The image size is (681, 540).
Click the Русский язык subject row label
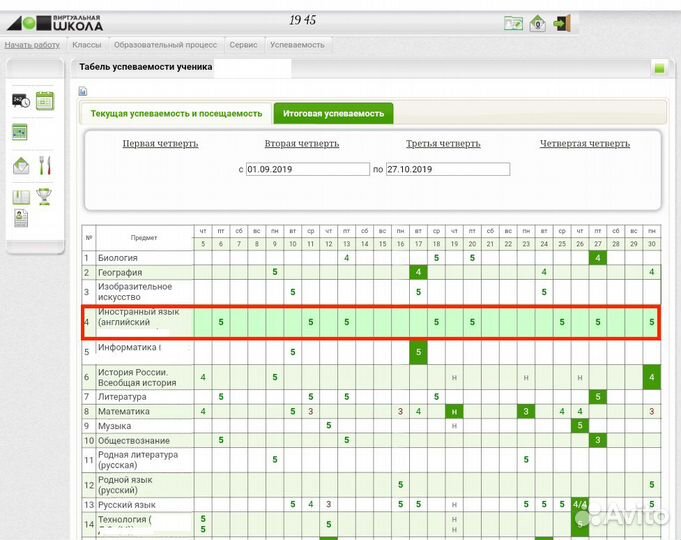[127, 505]
